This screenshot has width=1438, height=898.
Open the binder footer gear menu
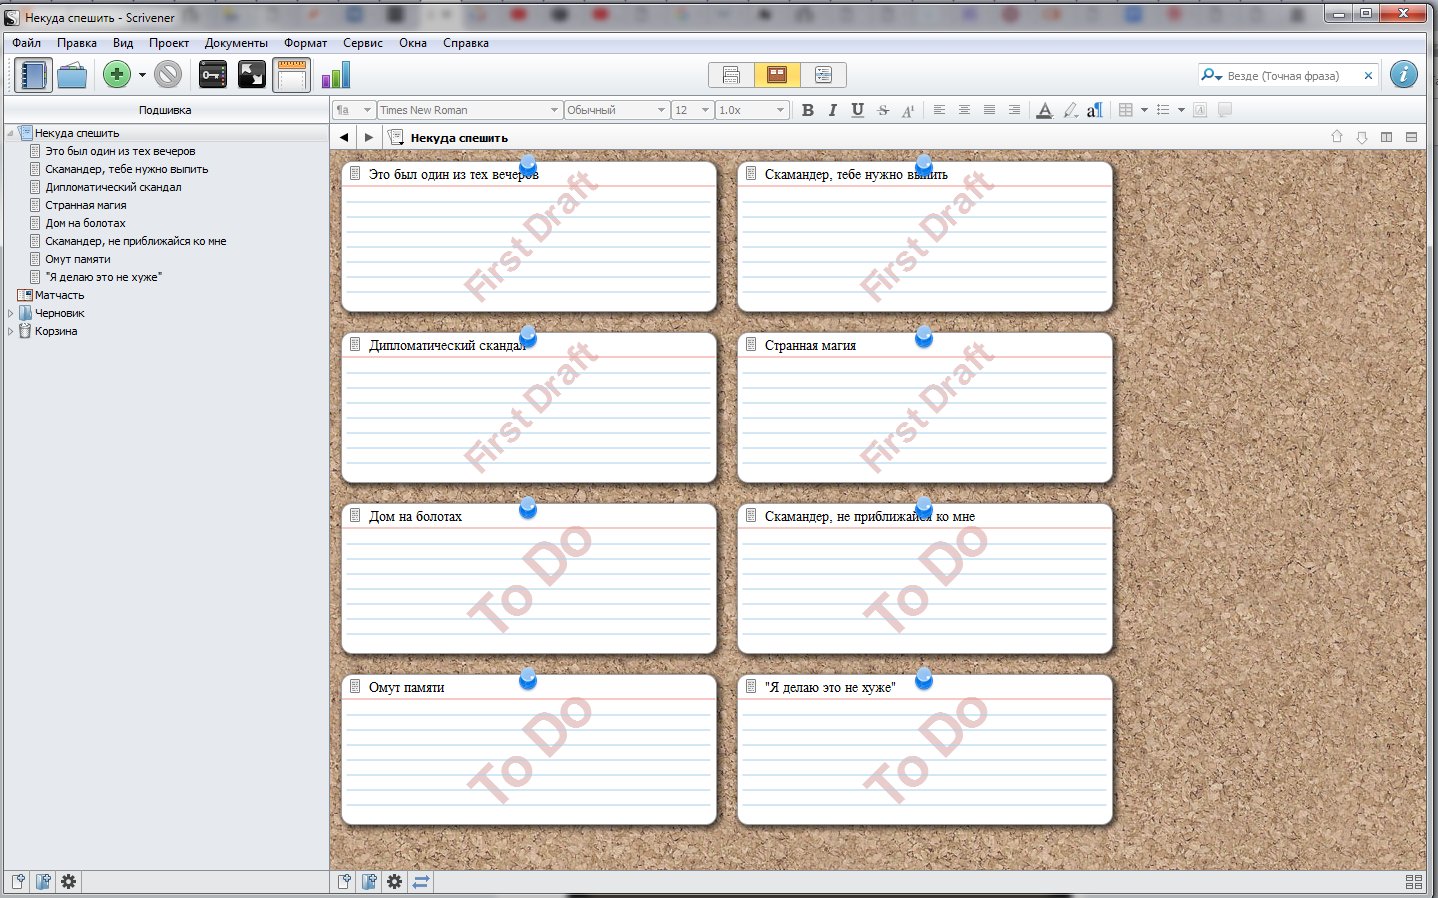(68, 881)
